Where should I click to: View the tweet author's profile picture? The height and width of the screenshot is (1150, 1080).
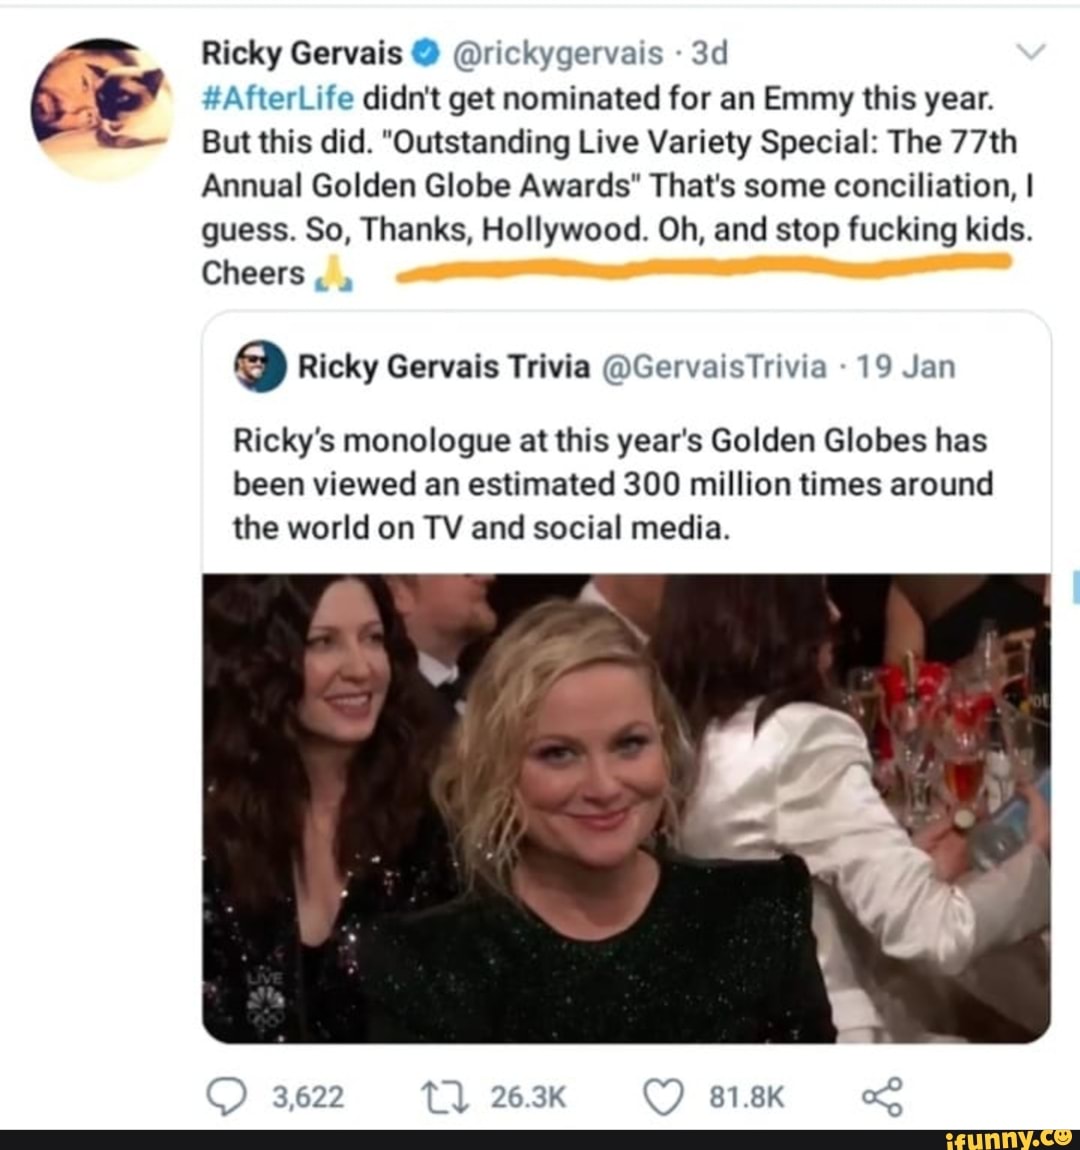coord(102,108)
